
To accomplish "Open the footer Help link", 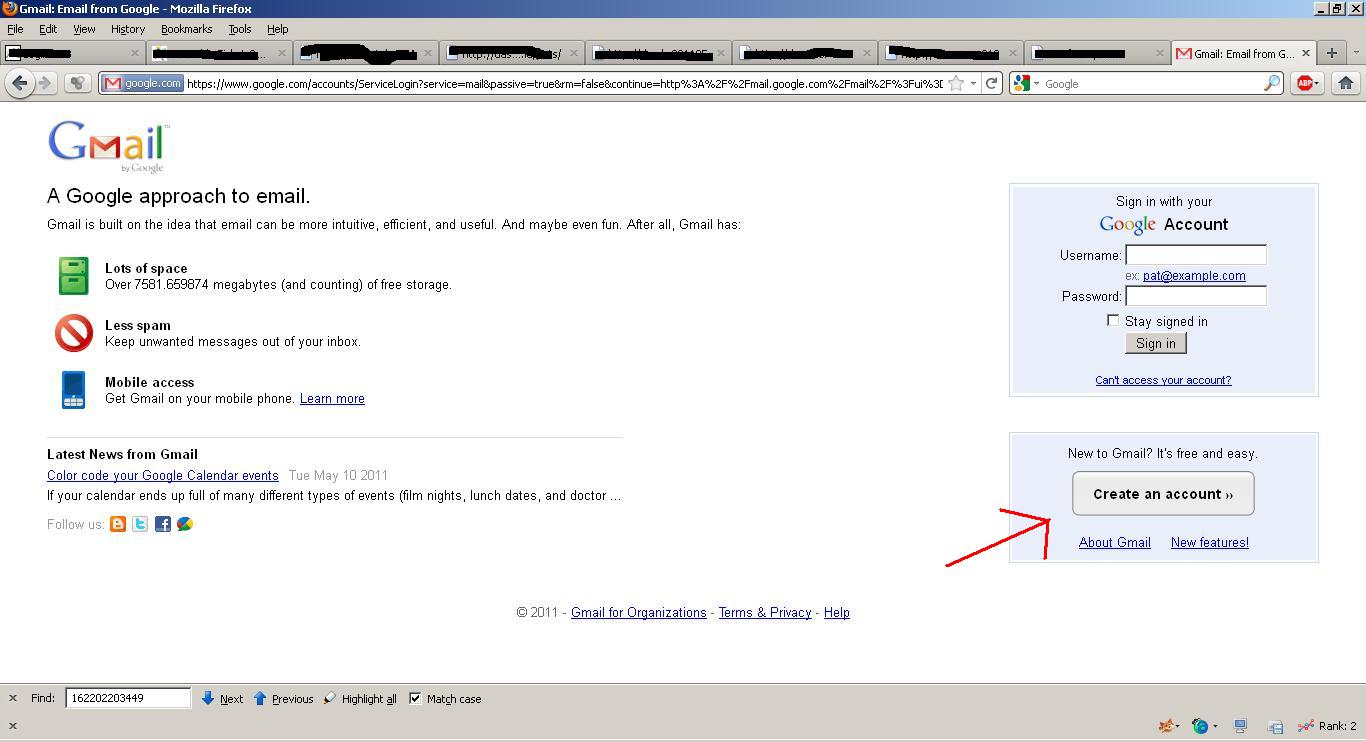I will pyautogui.click(x=837, y=612).
